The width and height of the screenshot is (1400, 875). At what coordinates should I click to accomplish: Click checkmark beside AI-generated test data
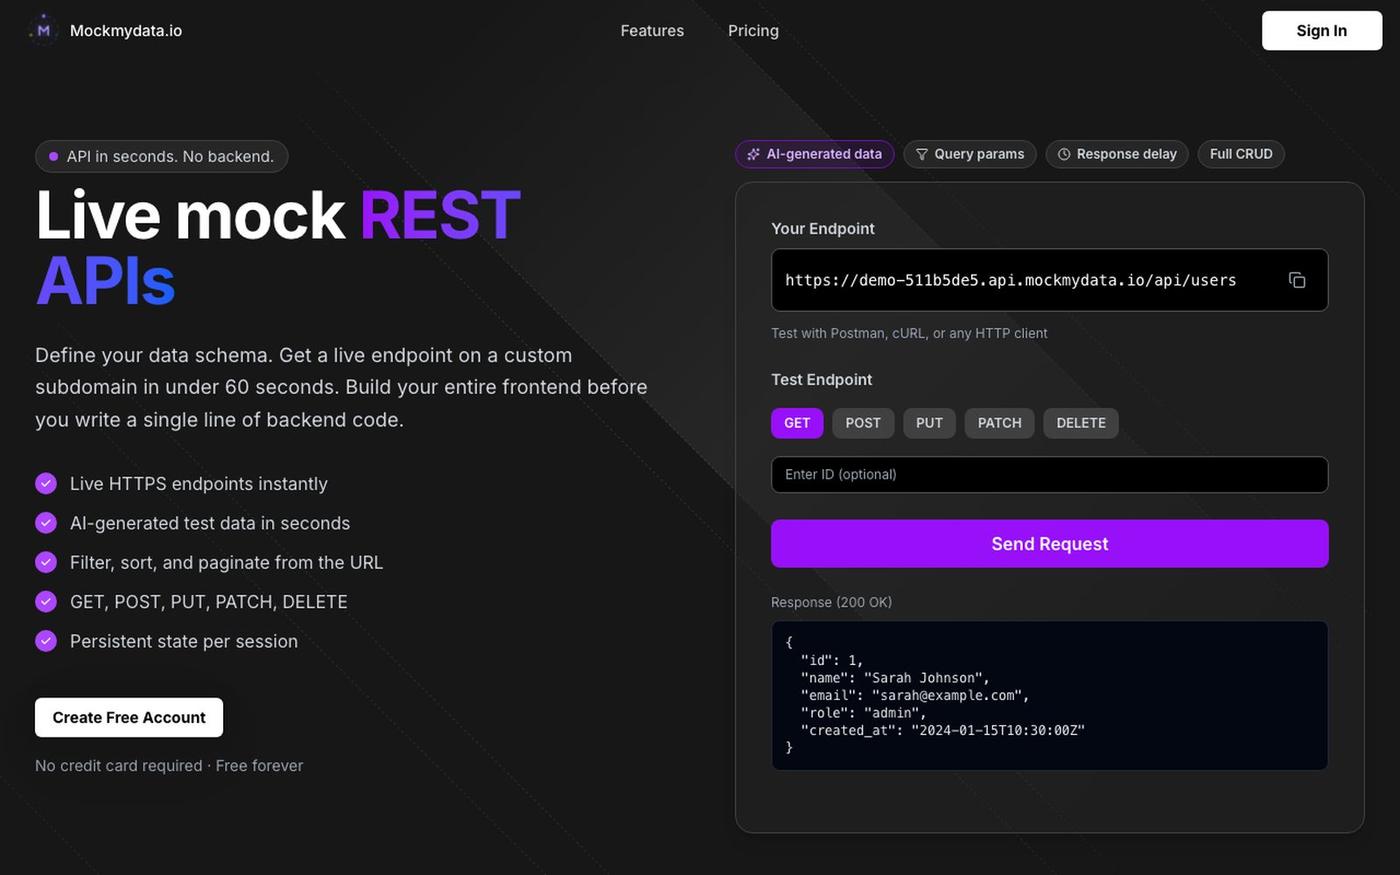46,523
